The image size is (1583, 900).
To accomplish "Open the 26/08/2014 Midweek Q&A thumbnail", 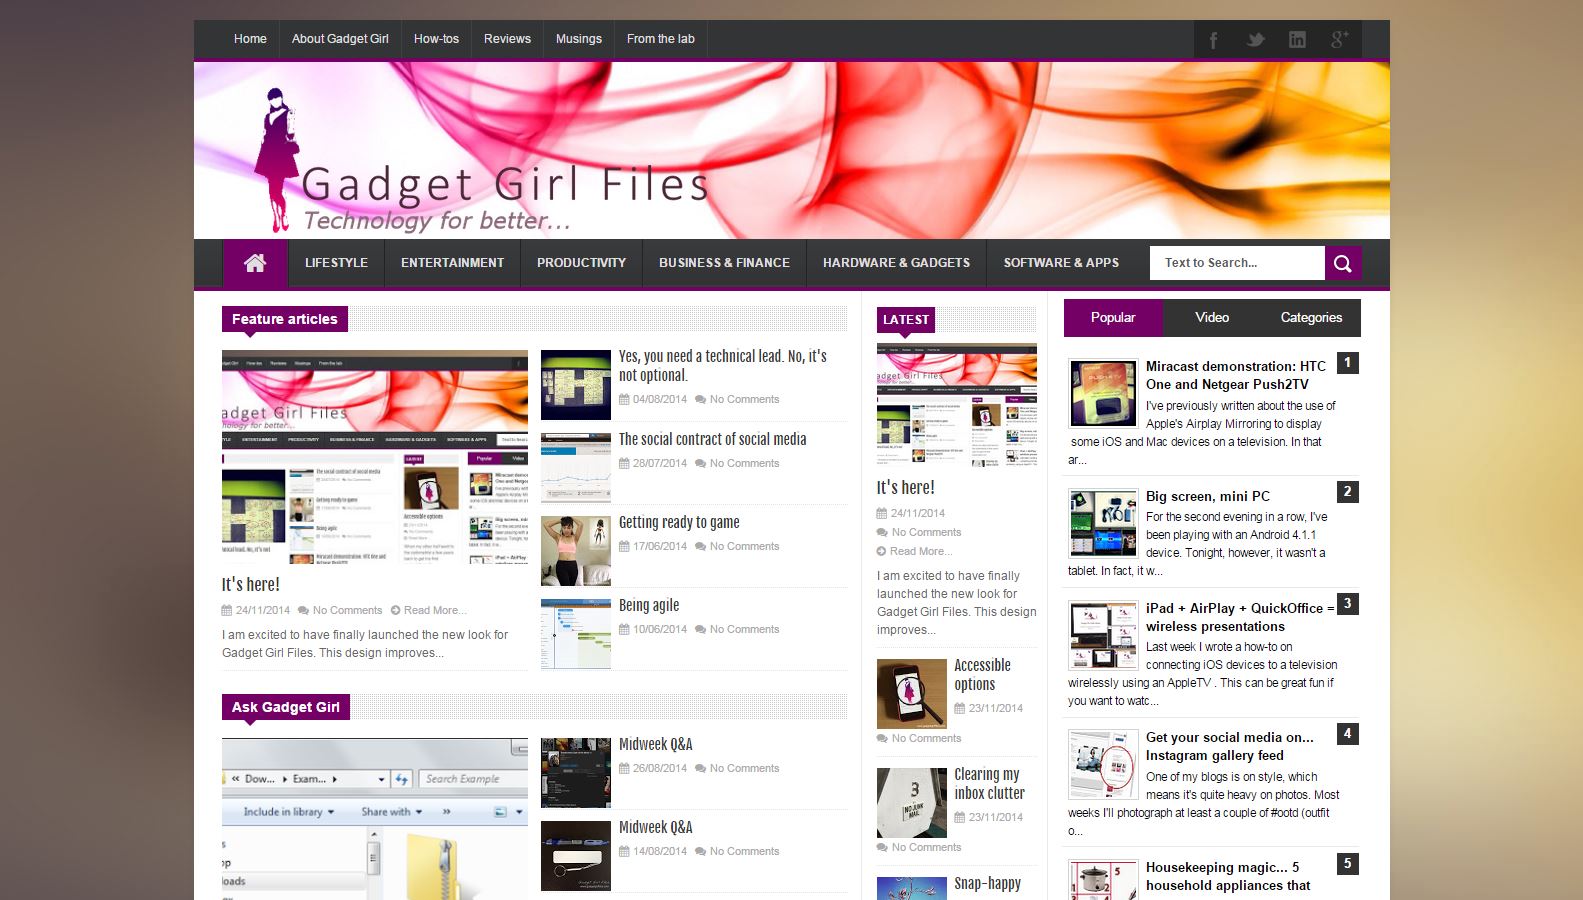I will 576,773.
